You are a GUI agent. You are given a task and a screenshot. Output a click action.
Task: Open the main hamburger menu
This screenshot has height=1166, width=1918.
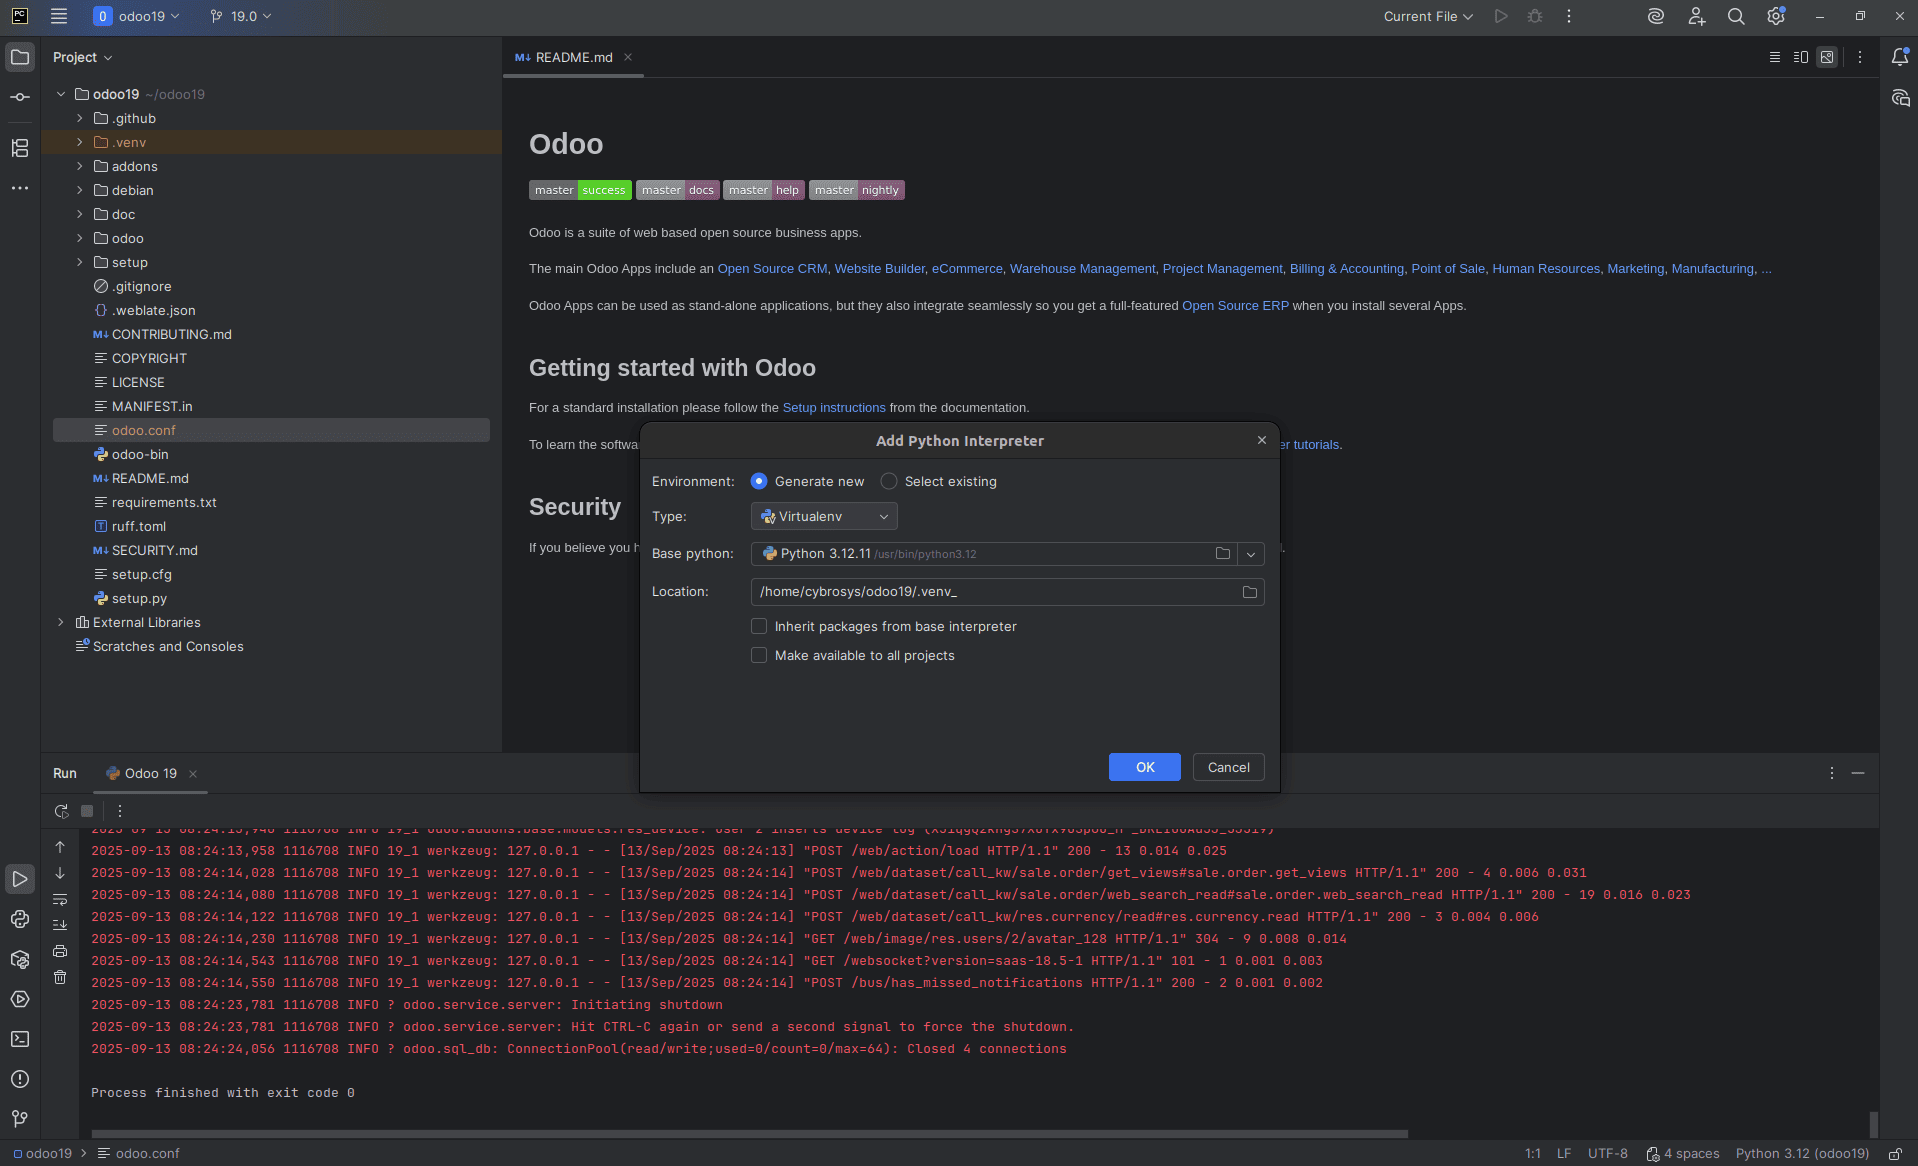click(x=59, y=16)
